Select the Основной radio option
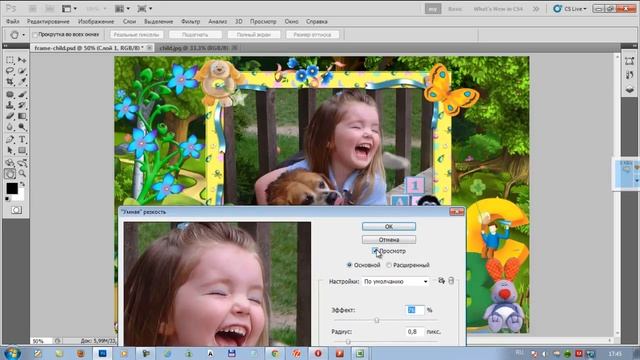 pyautogui.click(x=349, y=265)
